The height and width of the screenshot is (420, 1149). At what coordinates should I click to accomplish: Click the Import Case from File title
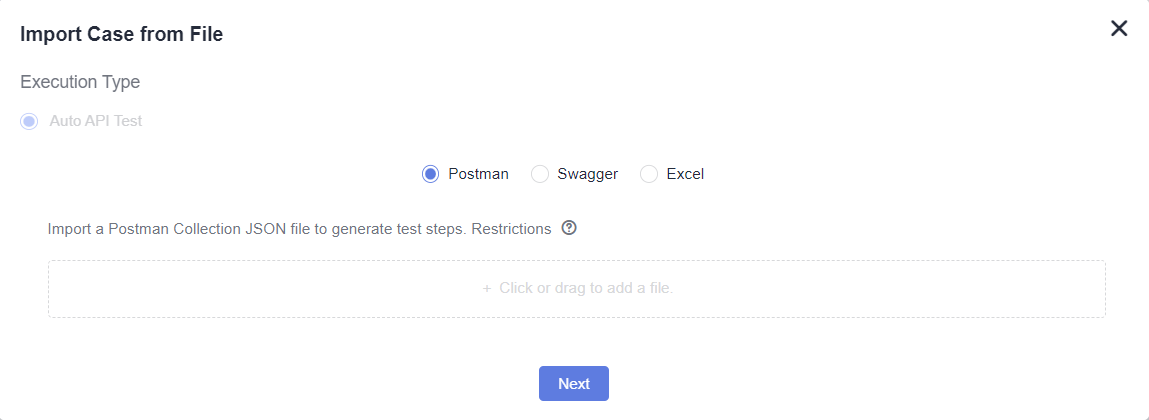click(x=122, y=34)
